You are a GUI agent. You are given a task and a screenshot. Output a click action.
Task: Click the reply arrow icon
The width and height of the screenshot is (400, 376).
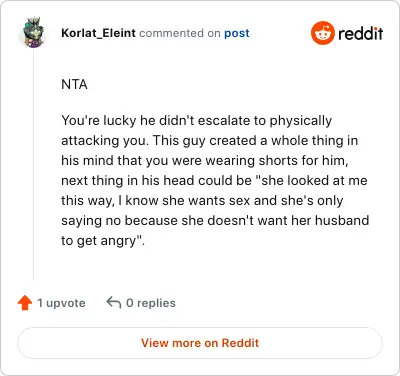(114, 303)
